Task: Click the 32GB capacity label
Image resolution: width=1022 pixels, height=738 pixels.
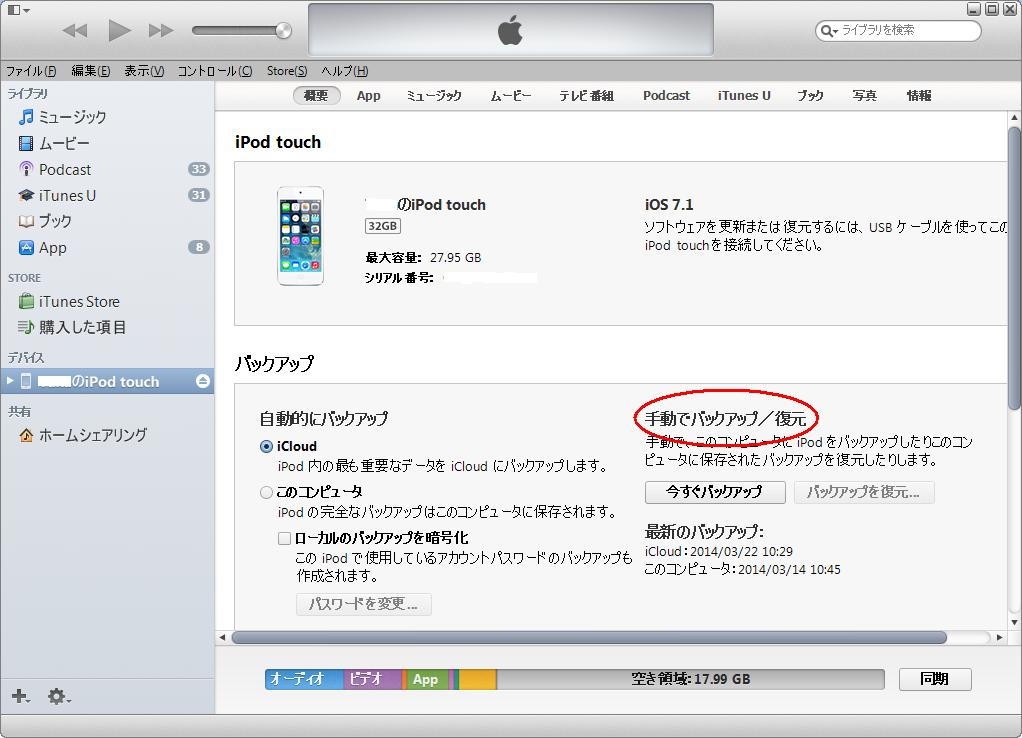Action: coord(383,226)
